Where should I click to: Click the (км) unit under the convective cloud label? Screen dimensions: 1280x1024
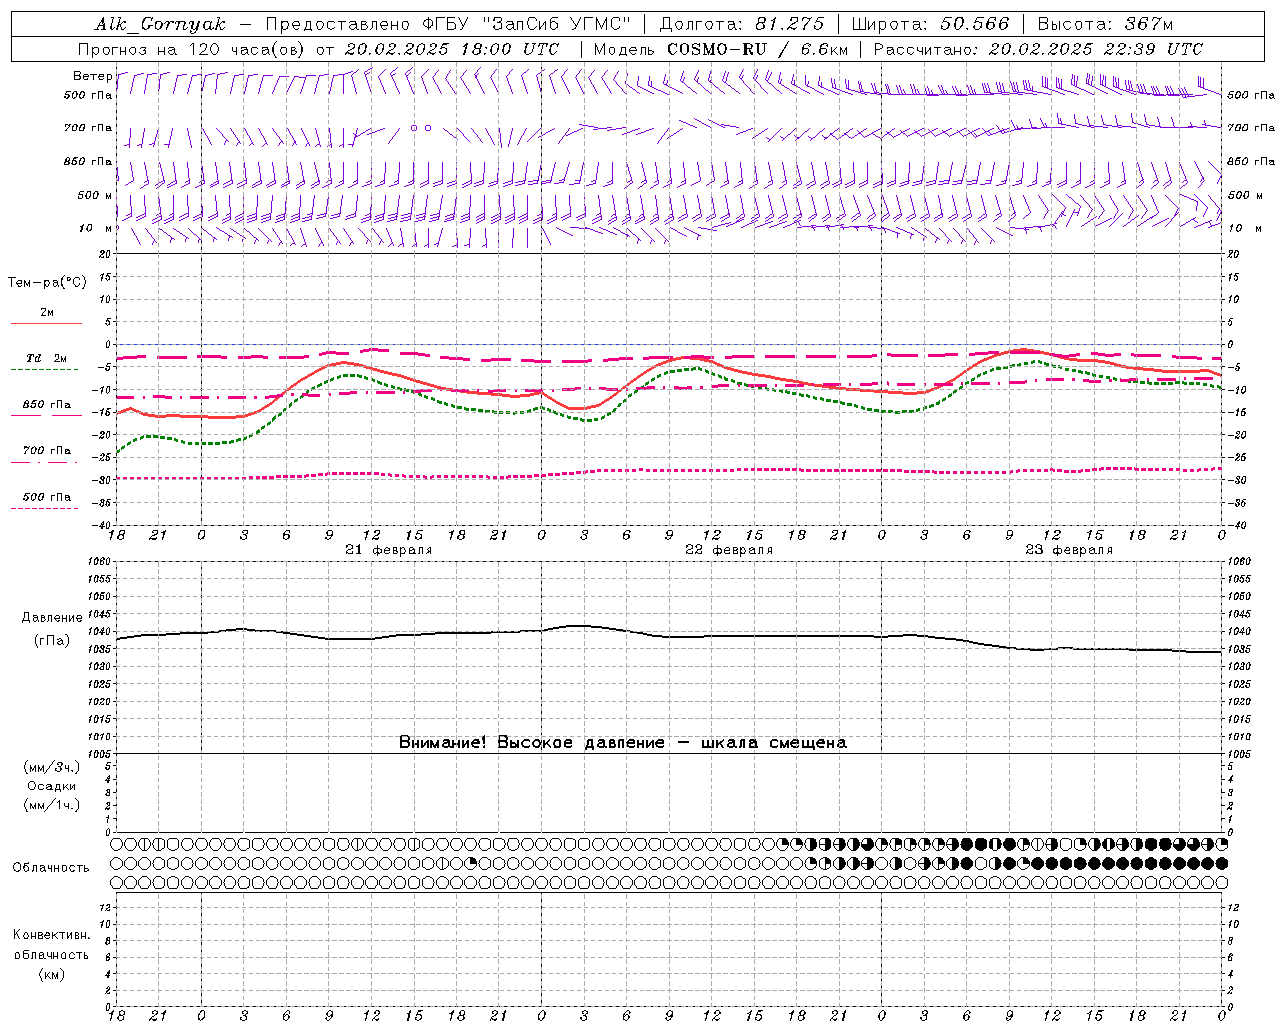[x=51, y=974]
